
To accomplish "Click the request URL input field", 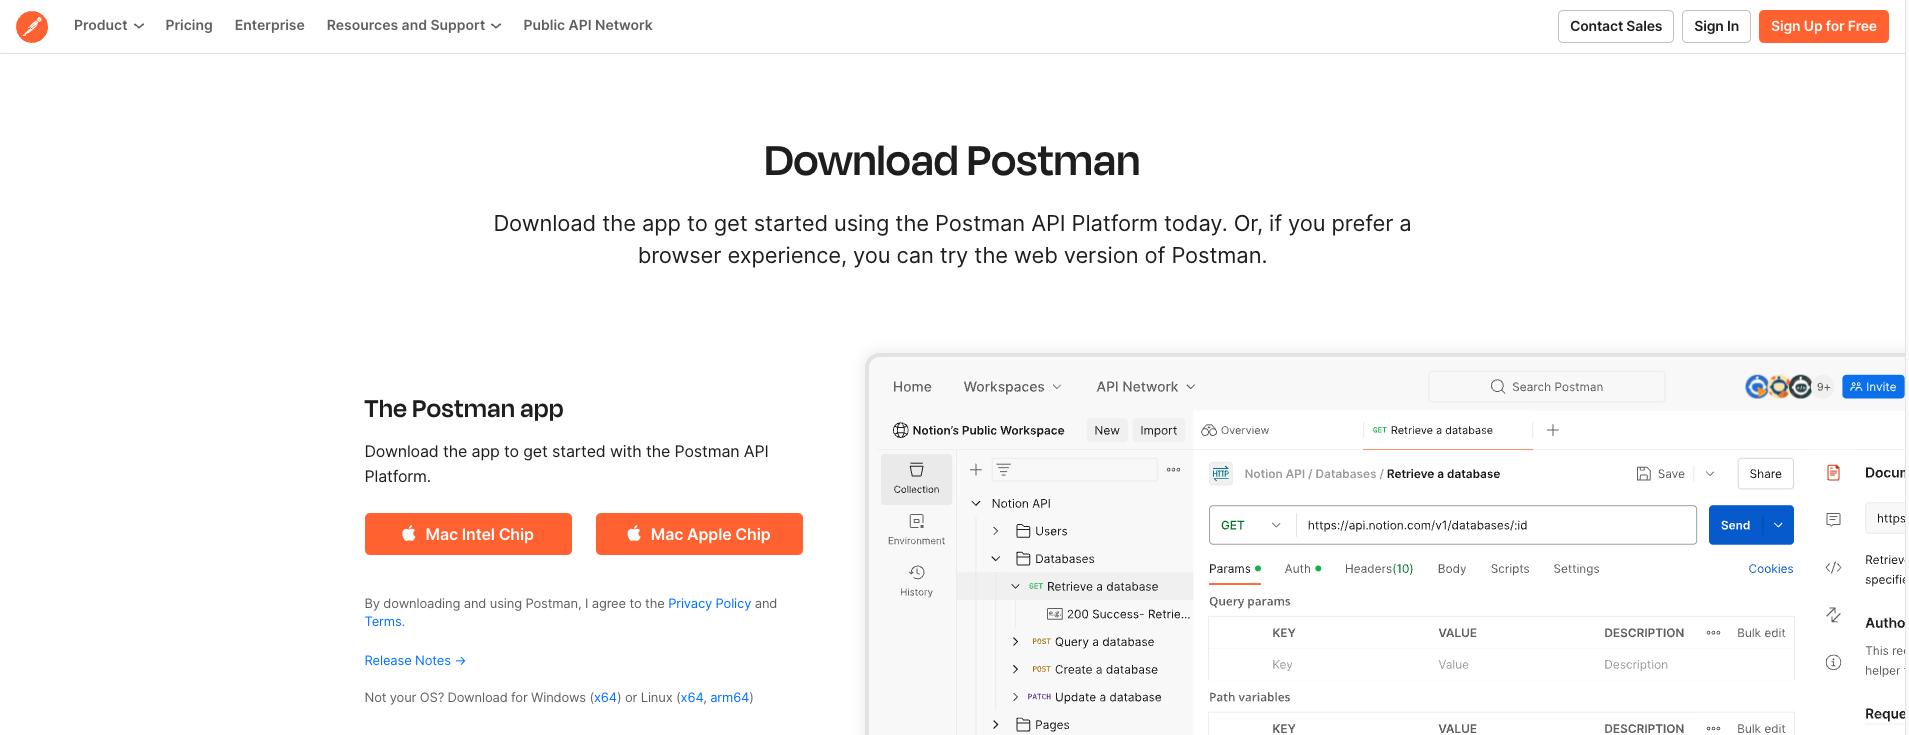I will [1496, 525].
